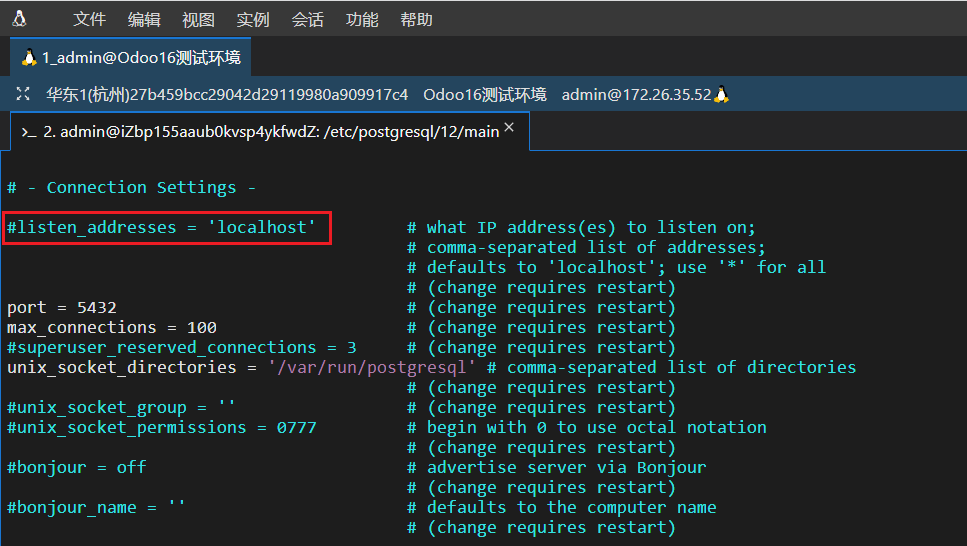
Task: Toggle fullscreen expand icon
Action: coord(23,94)
